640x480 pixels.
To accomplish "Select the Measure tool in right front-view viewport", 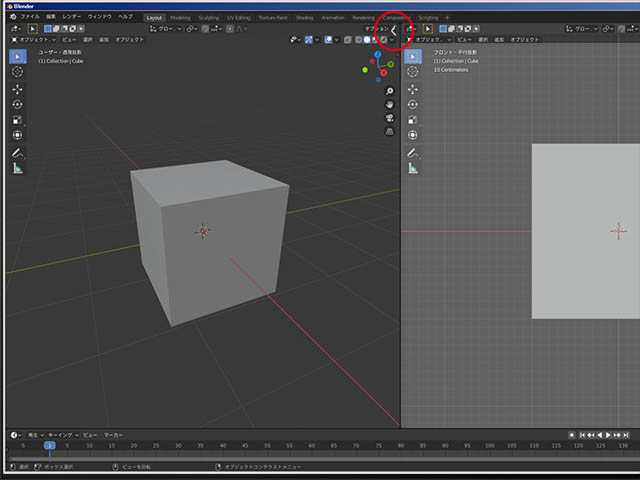I will click(413, 168).
